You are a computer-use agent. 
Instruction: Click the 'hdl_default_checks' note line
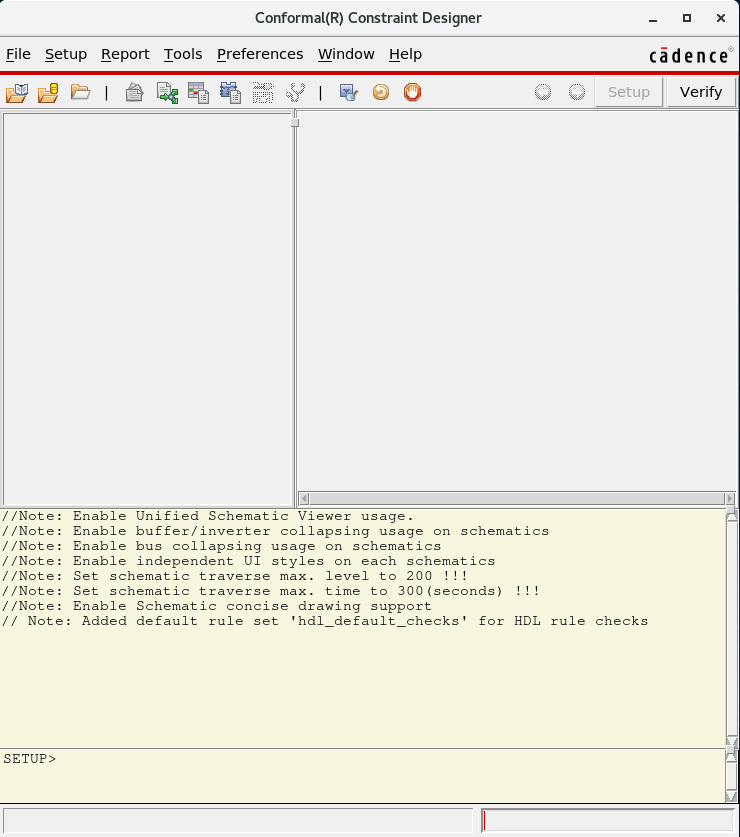[x=325, y=621]
